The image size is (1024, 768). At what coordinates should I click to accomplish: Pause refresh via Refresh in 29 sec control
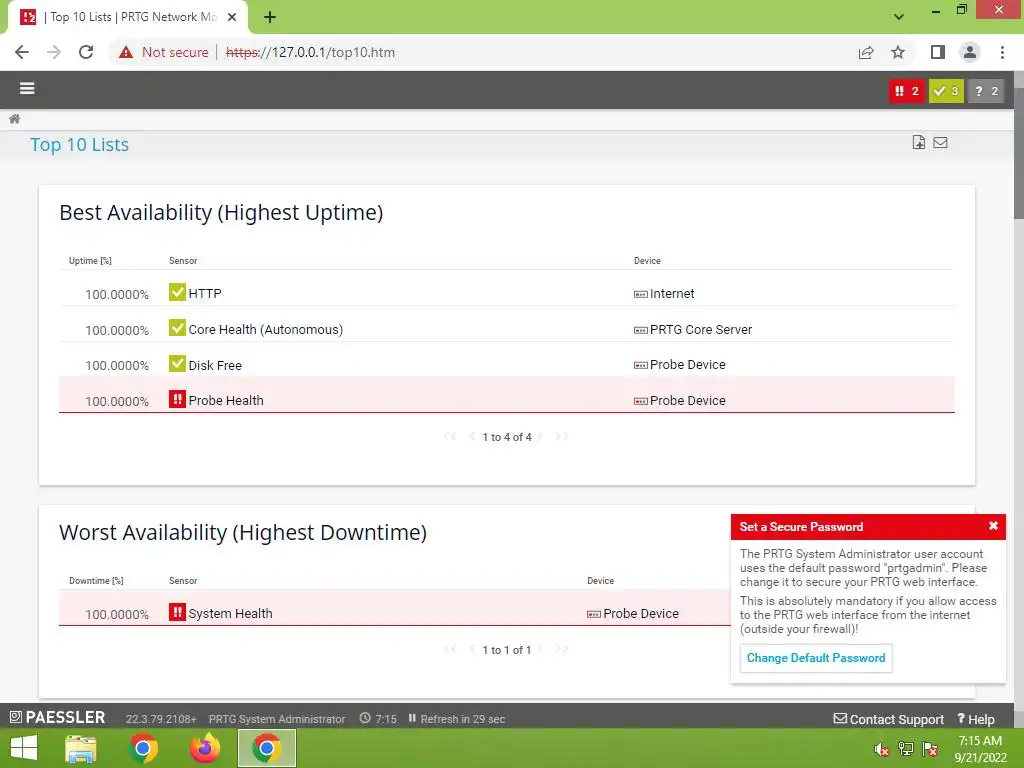coord(456,719)
